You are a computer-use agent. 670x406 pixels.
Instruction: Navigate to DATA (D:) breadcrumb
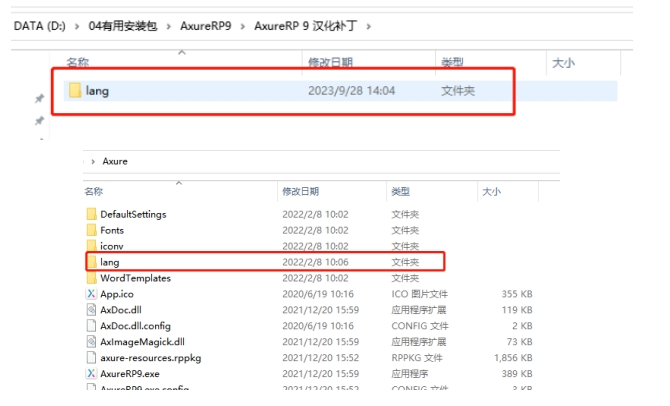[38, 25]
